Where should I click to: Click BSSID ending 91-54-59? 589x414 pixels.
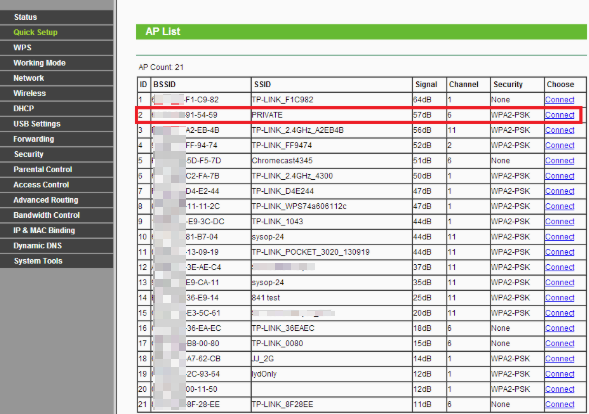(x=201, y=115)
